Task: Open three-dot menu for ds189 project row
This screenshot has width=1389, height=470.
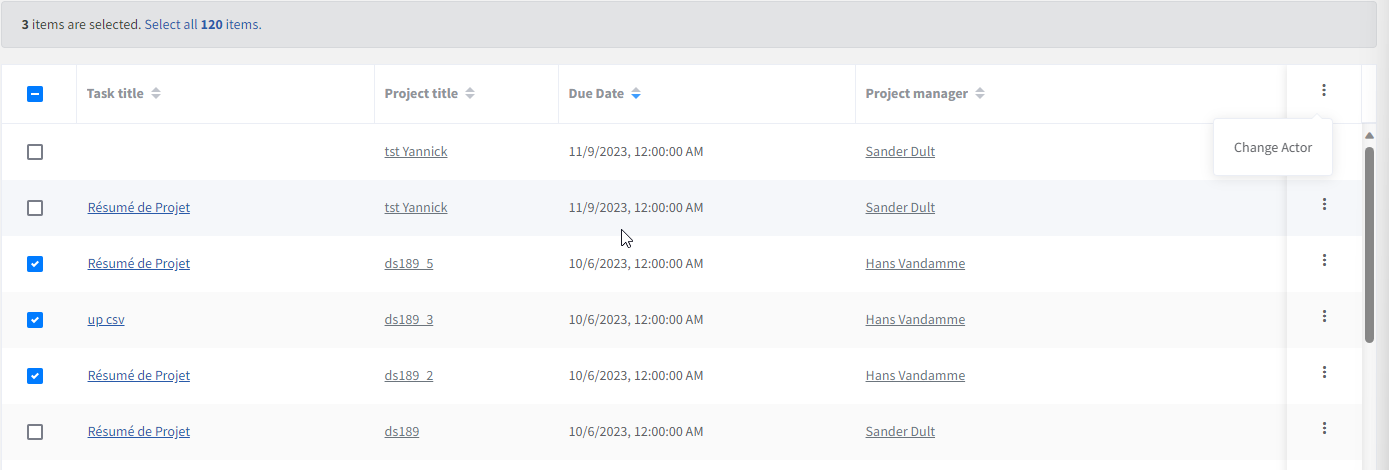Action: pyautogui.click(x=1323, y=429)
